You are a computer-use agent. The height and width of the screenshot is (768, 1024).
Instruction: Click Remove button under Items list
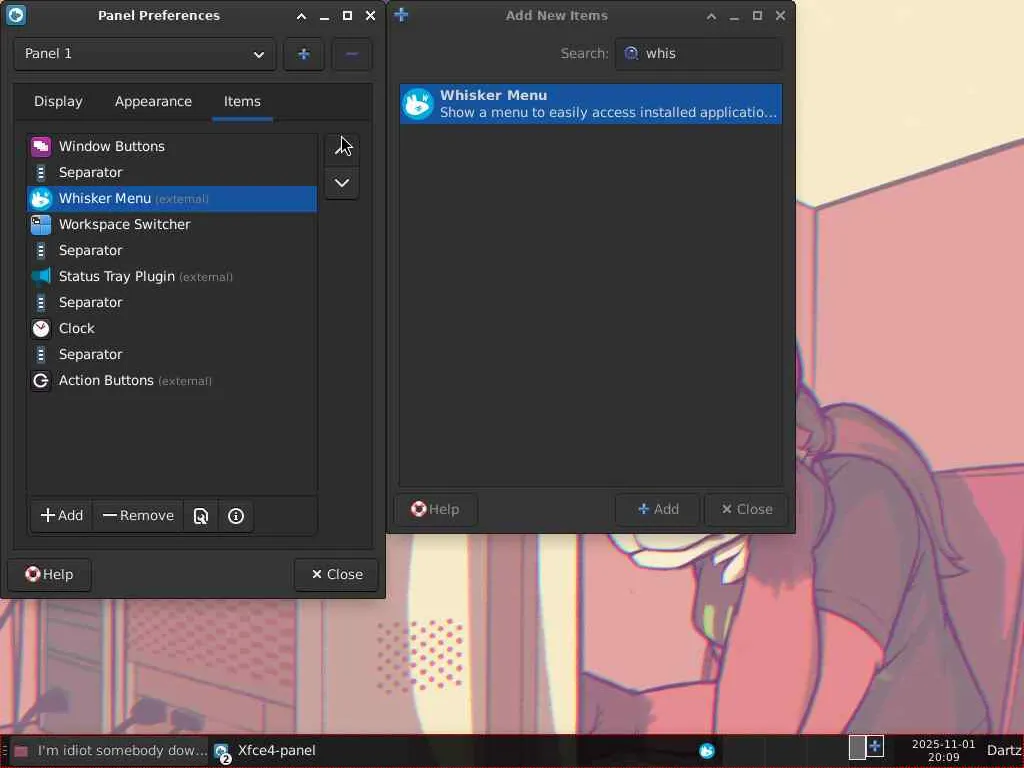138,516
